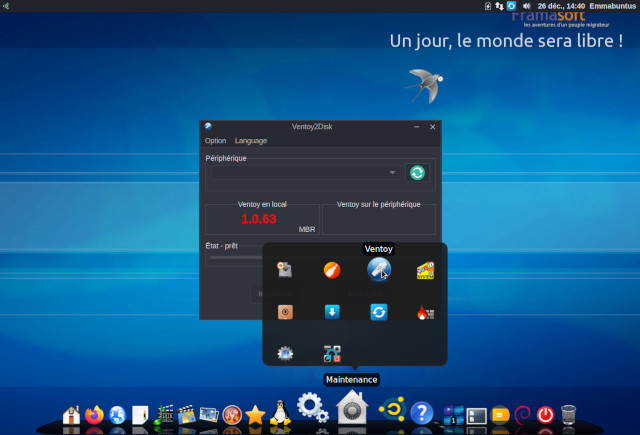Open the globe Internet launcher in dock
The height and width of the screenshot is (435, 640).
click(x=118, y=415)
